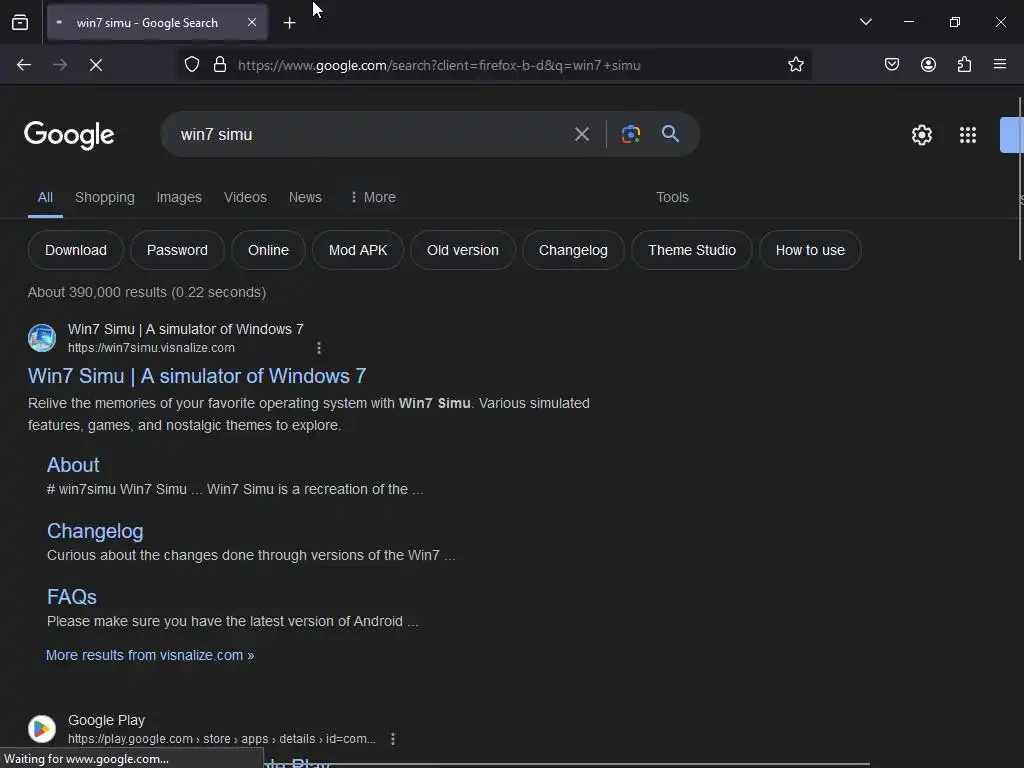Viewport: 1024px width, 768px height.
Task: Open the Tools options
Action: (672, 197)
